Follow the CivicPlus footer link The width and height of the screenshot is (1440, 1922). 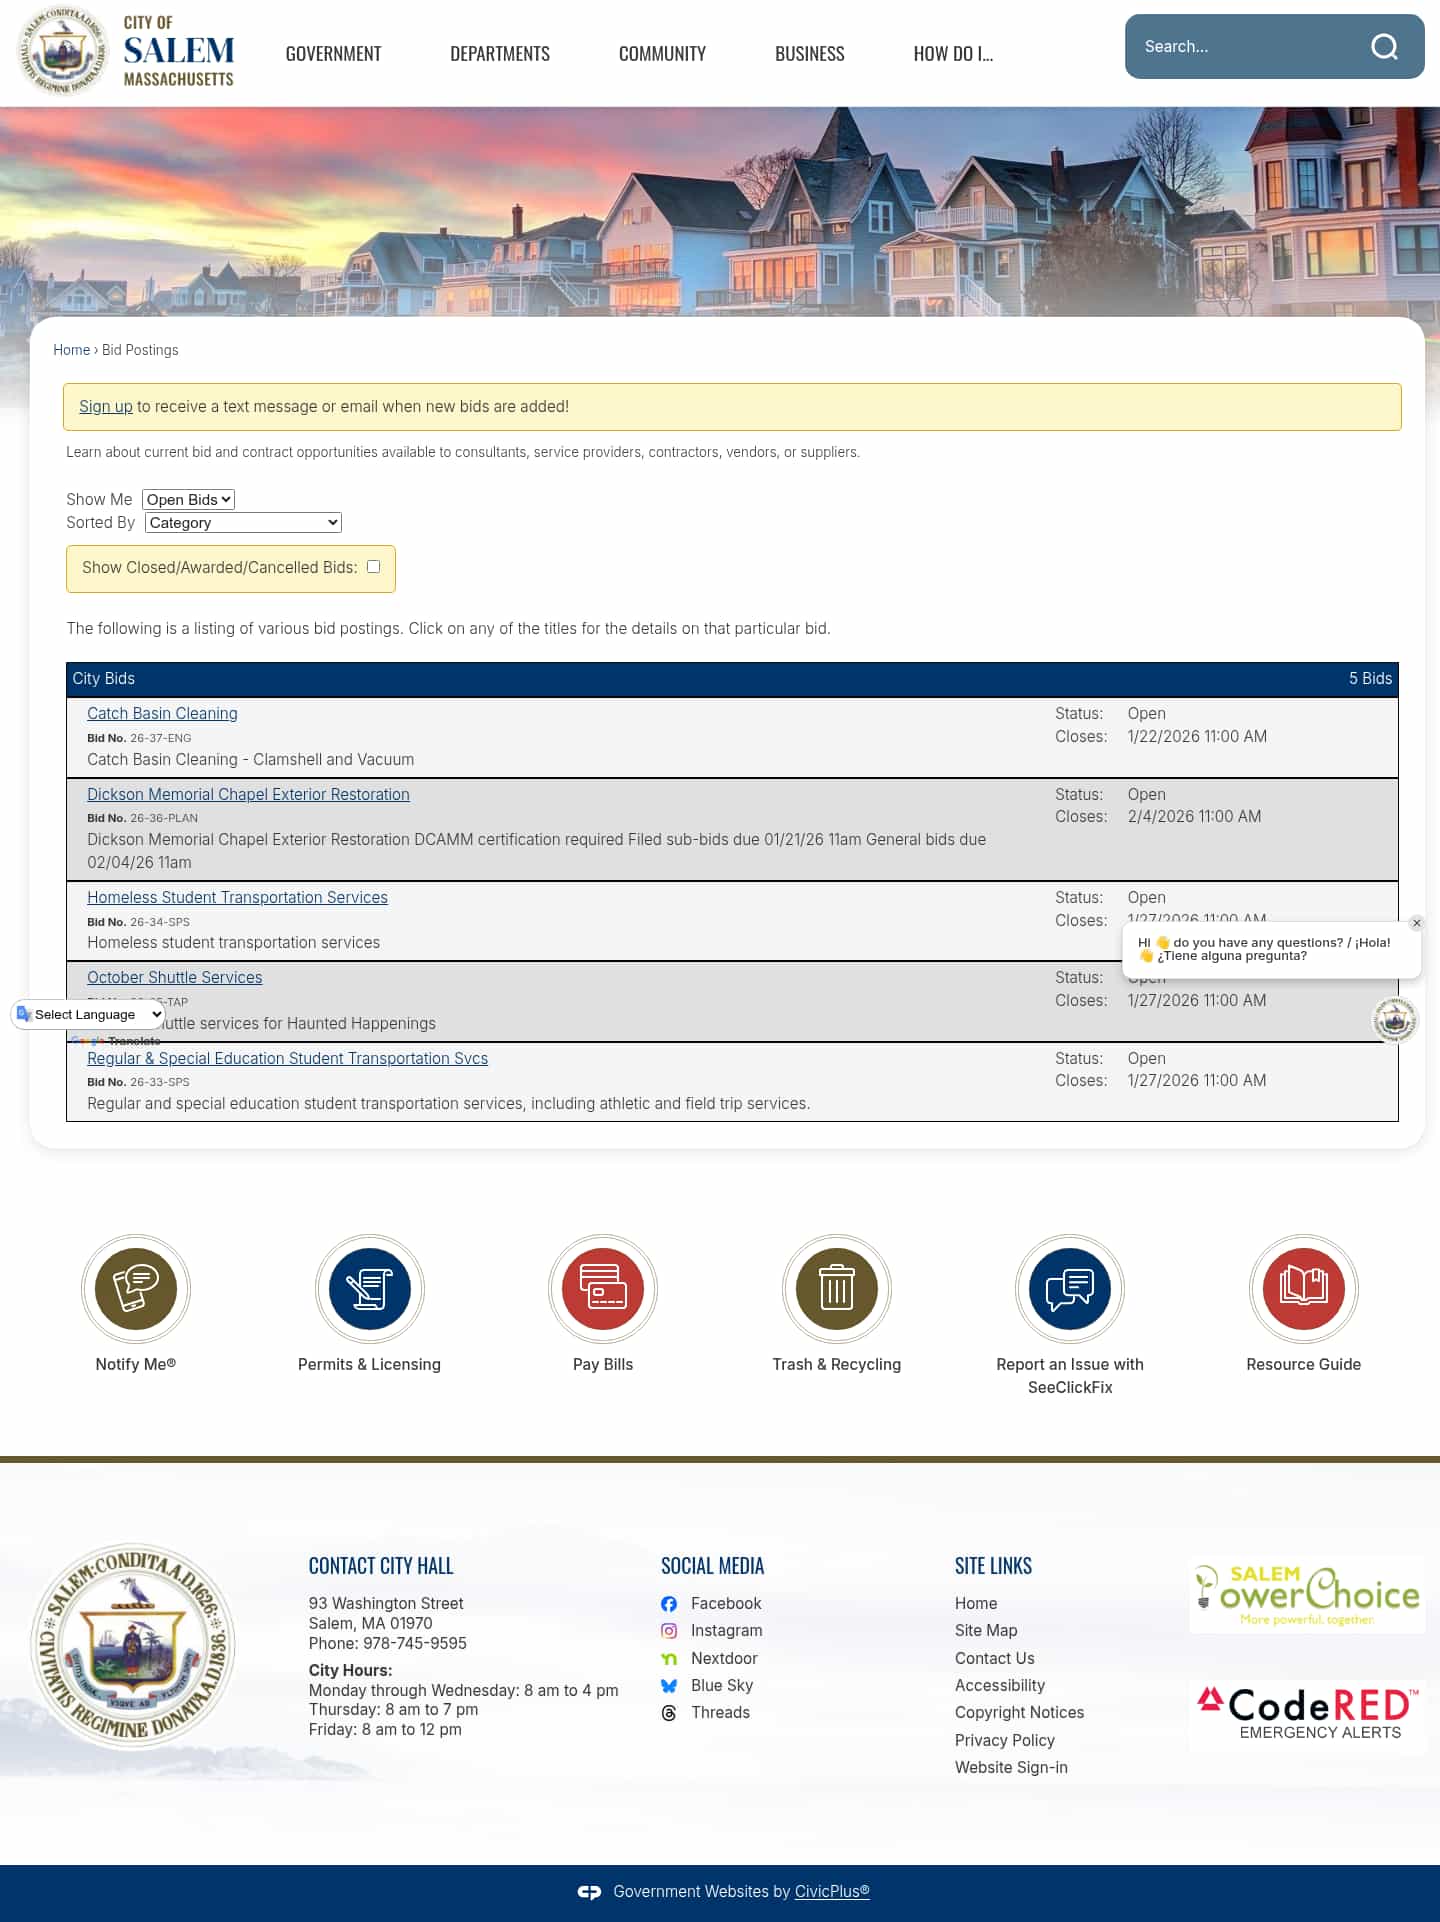[x=832, y=1892]
